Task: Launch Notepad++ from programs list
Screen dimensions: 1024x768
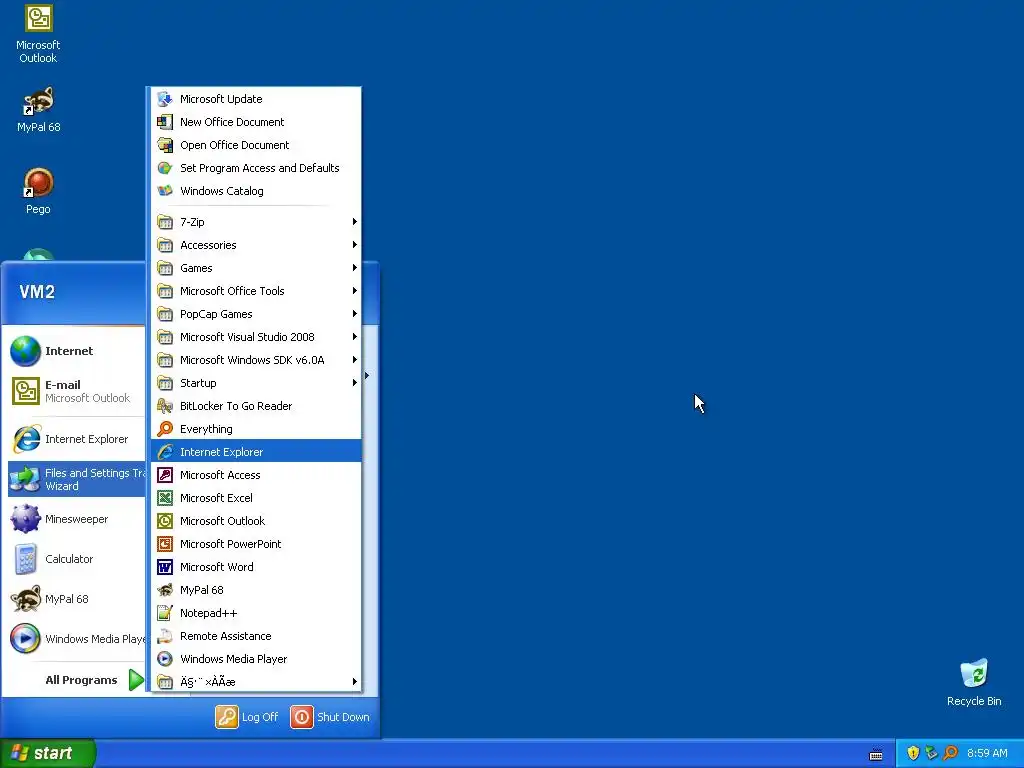Action: 256,613
